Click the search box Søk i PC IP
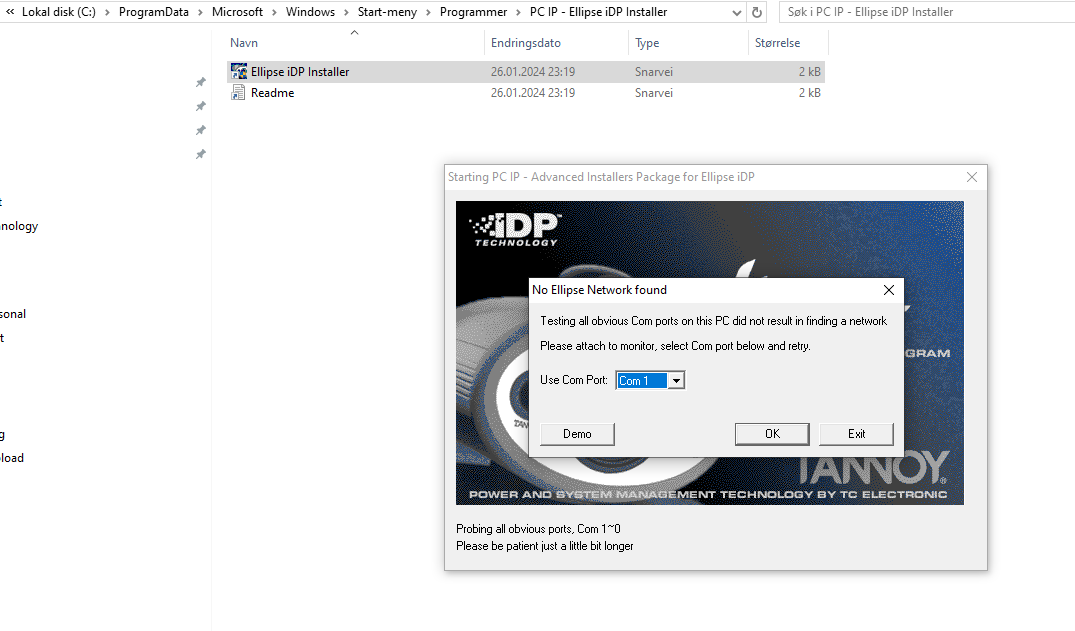The width and height of the screenshot is (1075, 631). pyautogui.click(x=927, y=12)
